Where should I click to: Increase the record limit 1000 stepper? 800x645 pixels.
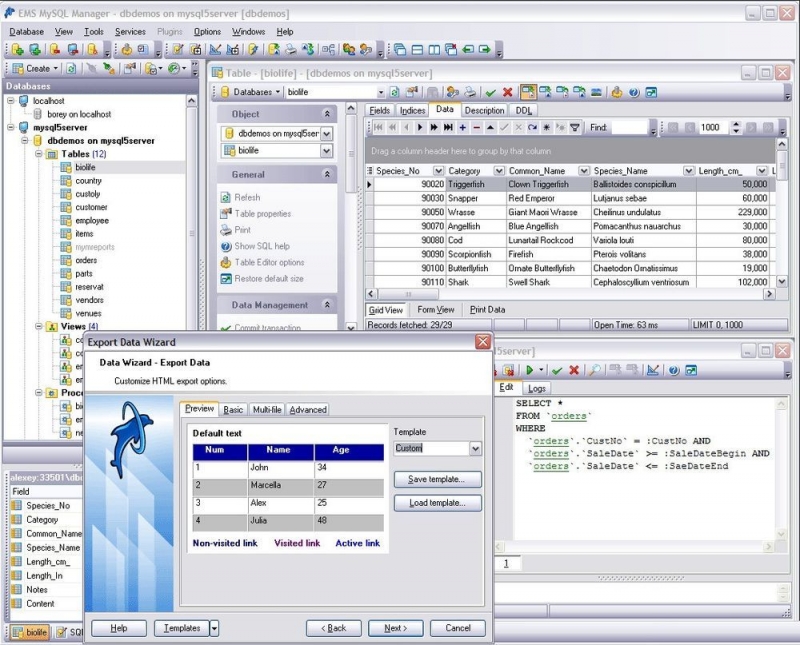click(x=736, y=124)
